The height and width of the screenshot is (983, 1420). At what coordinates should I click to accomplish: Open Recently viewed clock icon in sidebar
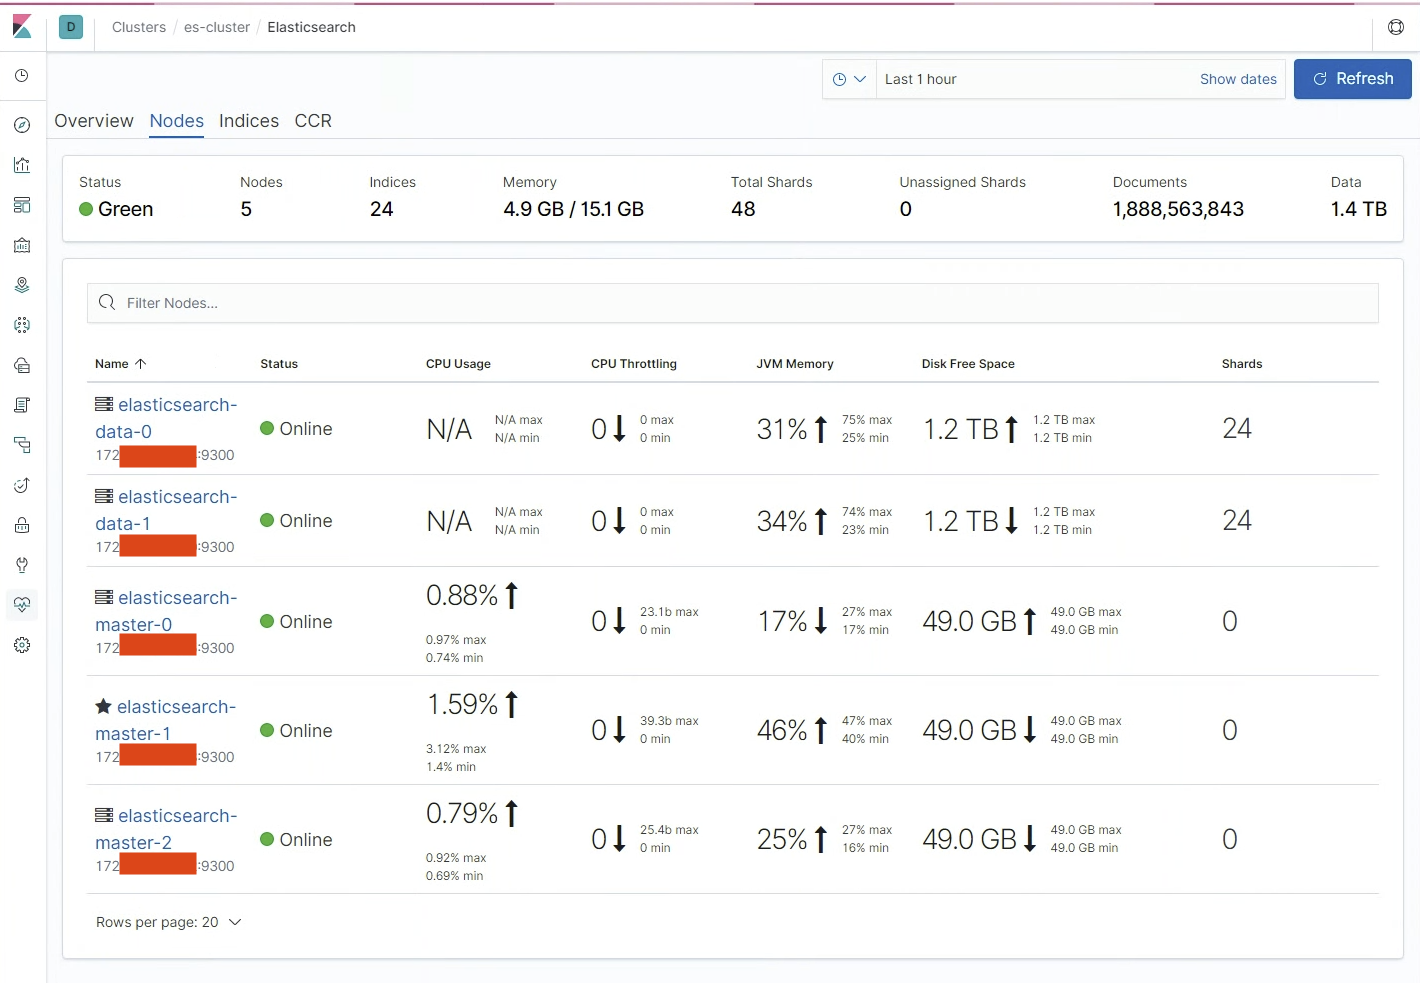pos(22,76)
